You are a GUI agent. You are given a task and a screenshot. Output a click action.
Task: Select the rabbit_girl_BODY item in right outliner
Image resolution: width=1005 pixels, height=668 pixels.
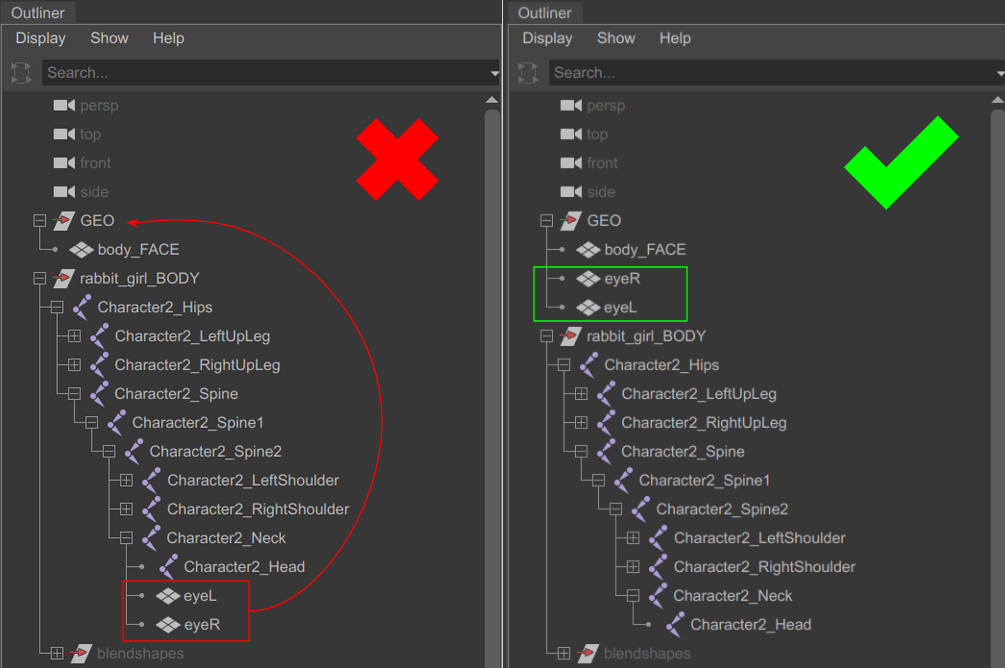click(x=646, y=336)
